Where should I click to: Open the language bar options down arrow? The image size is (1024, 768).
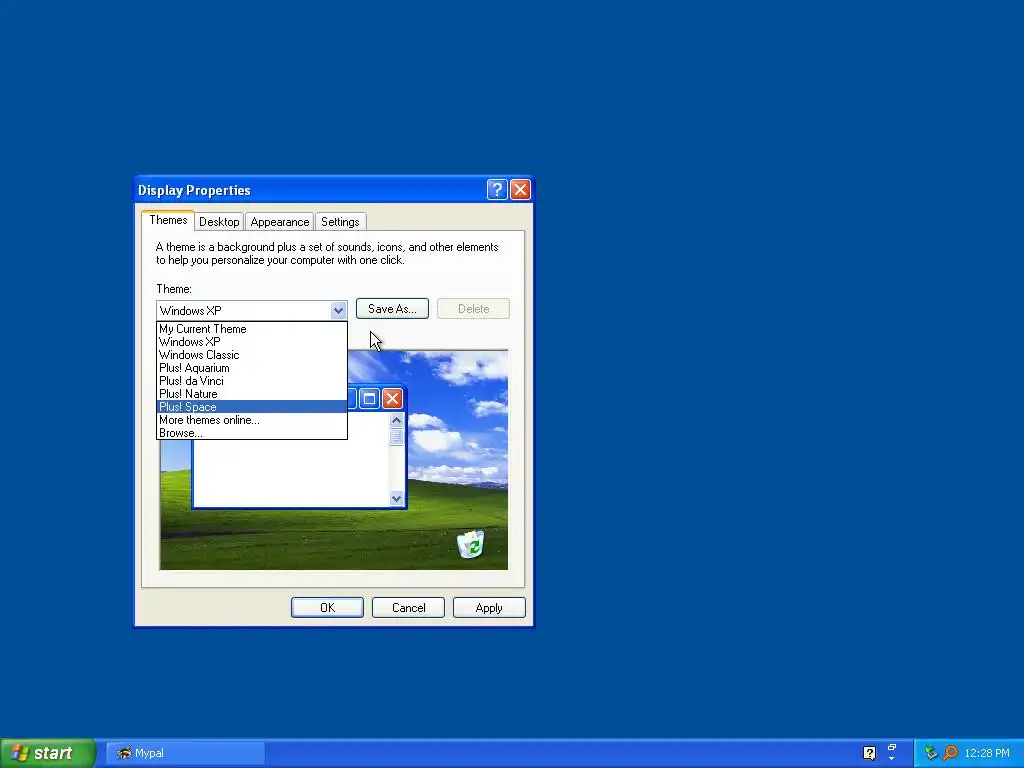892,759
